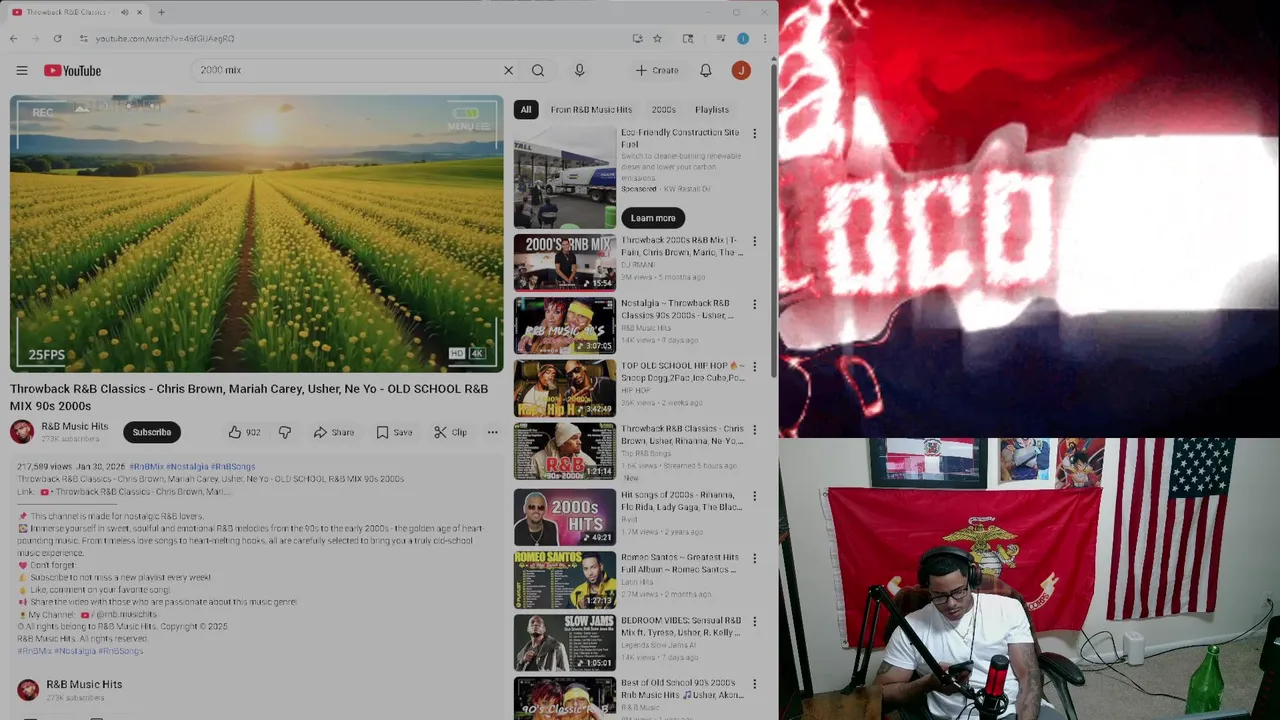The image size is (1280, 720).
Task: Click into the search field '2000 mix'
Action: pos(345,70)
